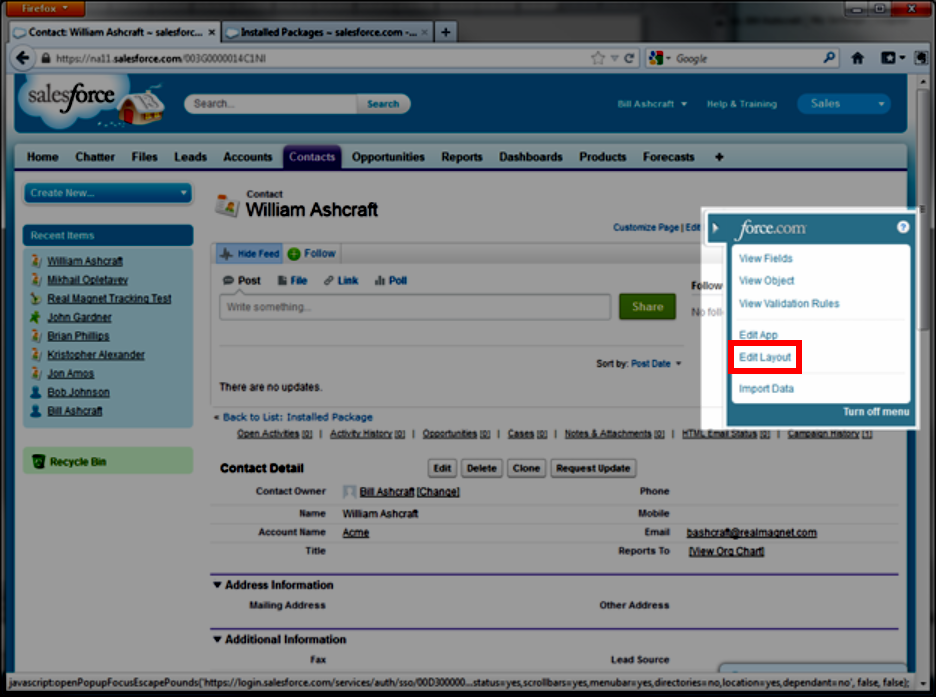Viewport: 936px width, 697px height.
Task: Open John Gardner in Recent Items
Action: tap(79, 317)
